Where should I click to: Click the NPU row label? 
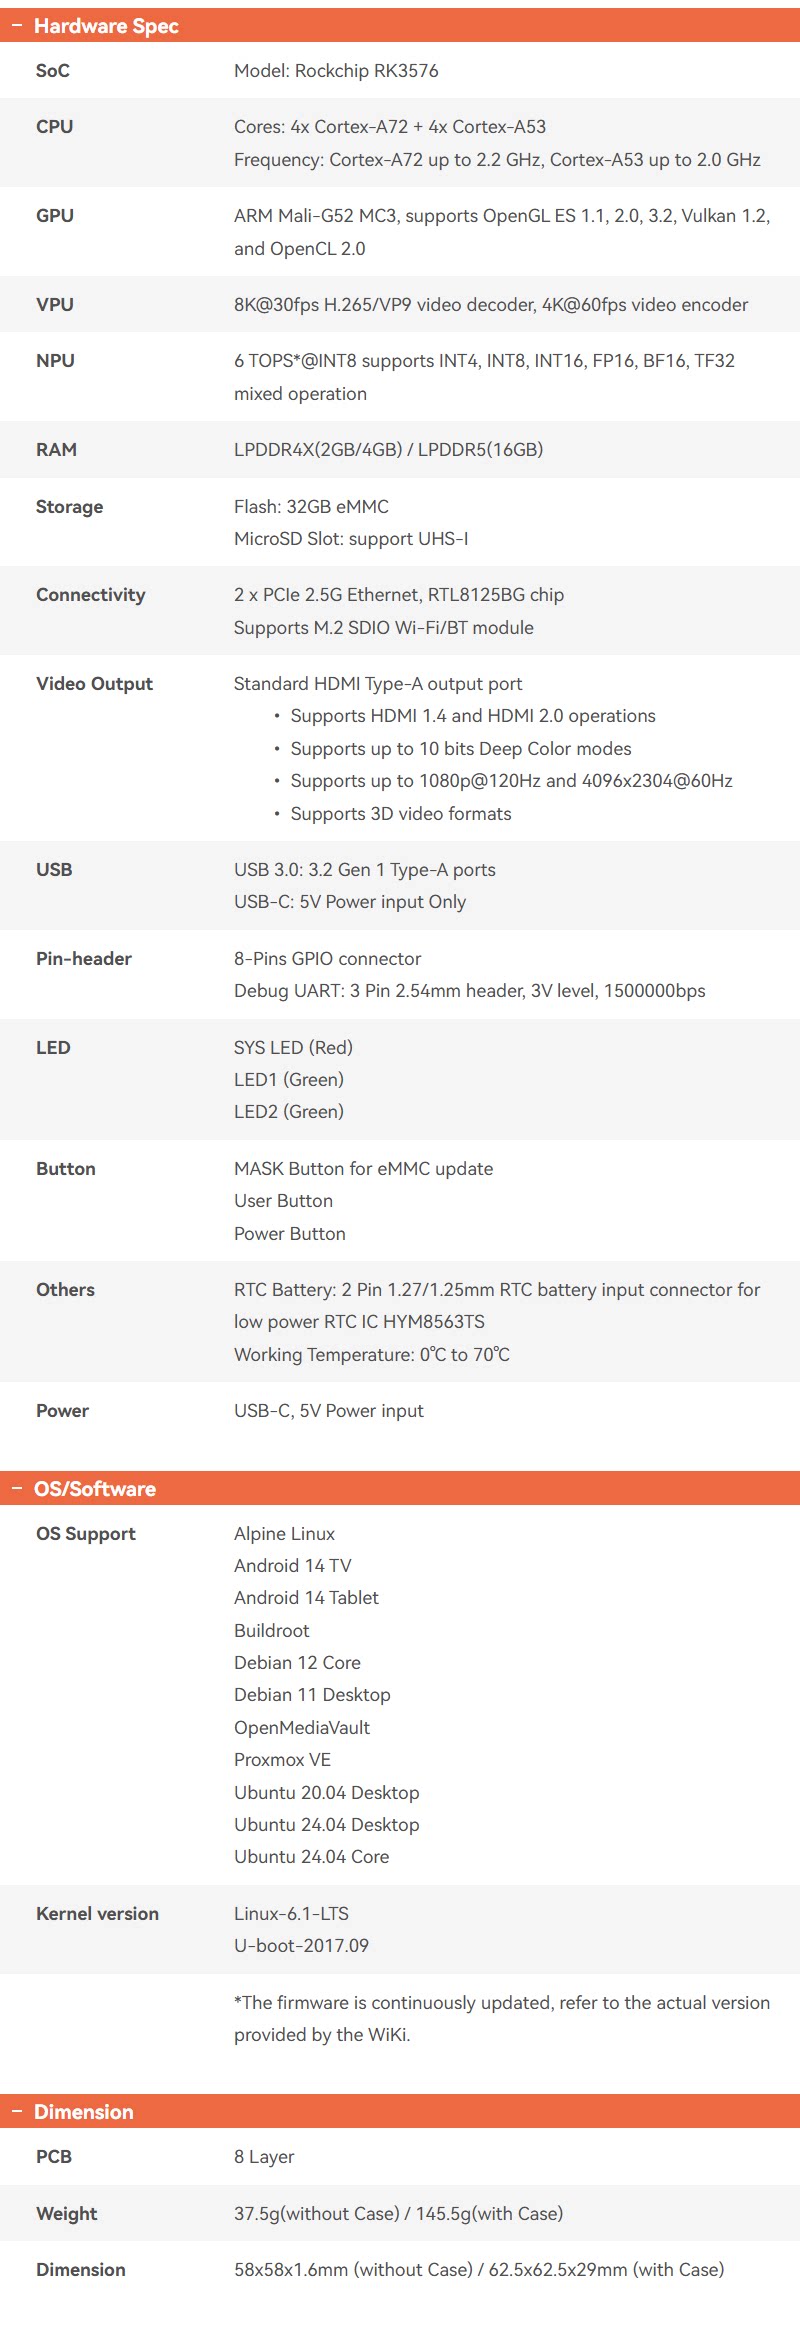[55, 361]
